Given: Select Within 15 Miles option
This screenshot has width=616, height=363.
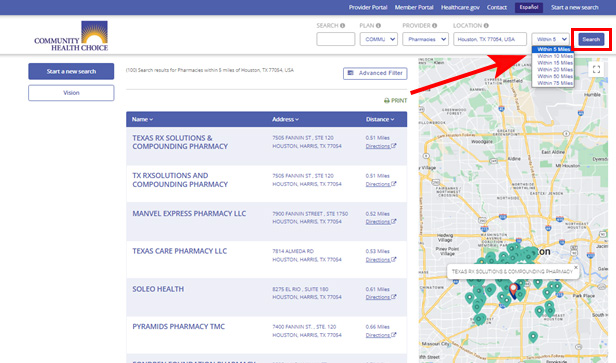Looking at the screenshot, I should 553,63.
